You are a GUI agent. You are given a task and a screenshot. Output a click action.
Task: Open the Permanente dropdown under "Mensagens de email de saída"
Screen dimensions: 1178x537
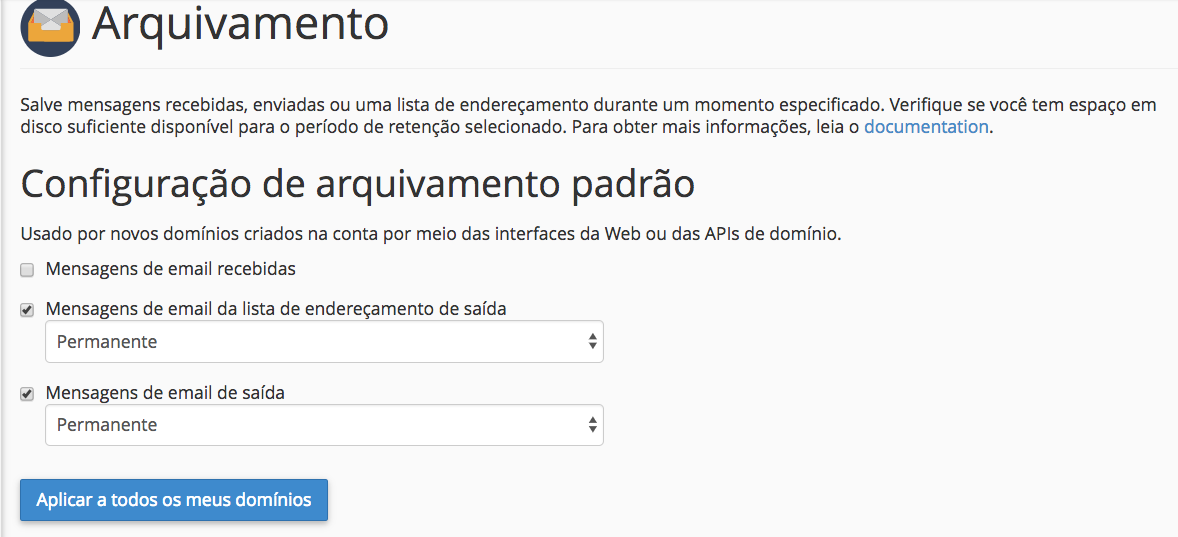tap(324, 425)
